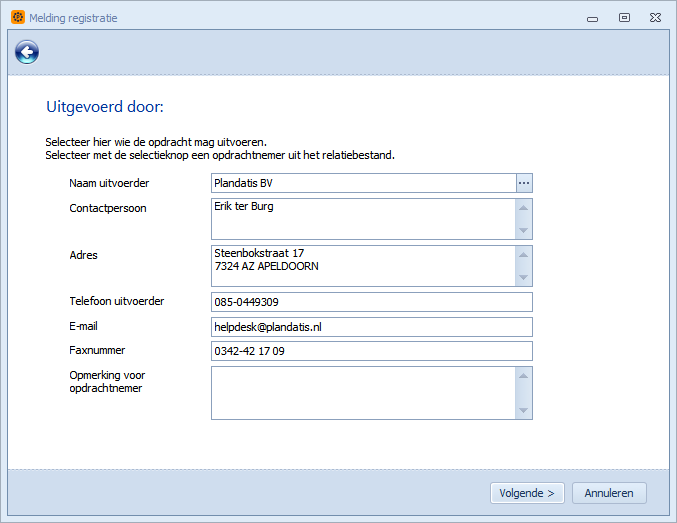Open relation selector with ellipsis button
This screenshot has height=523, width=677.
[x=524, y=183]
